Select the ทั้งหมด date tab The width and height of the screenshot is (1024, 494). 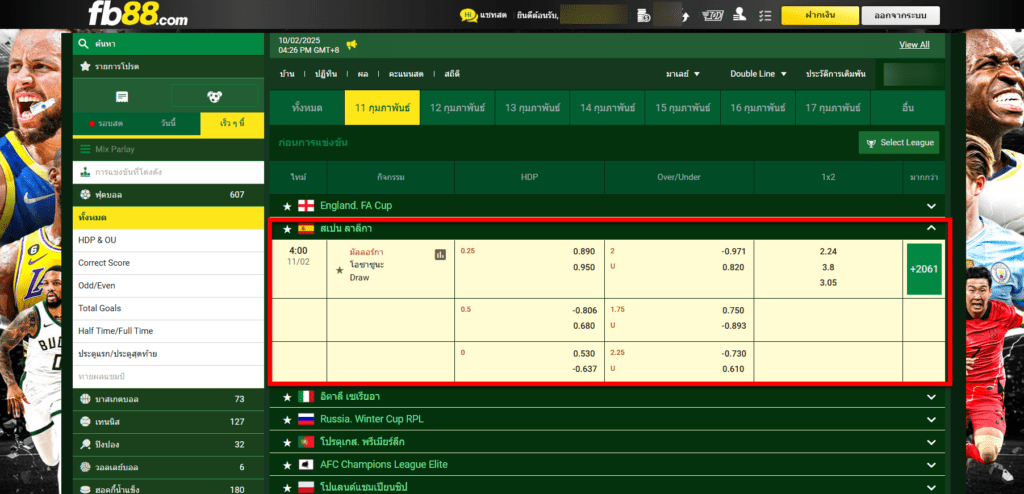(307, 108)
